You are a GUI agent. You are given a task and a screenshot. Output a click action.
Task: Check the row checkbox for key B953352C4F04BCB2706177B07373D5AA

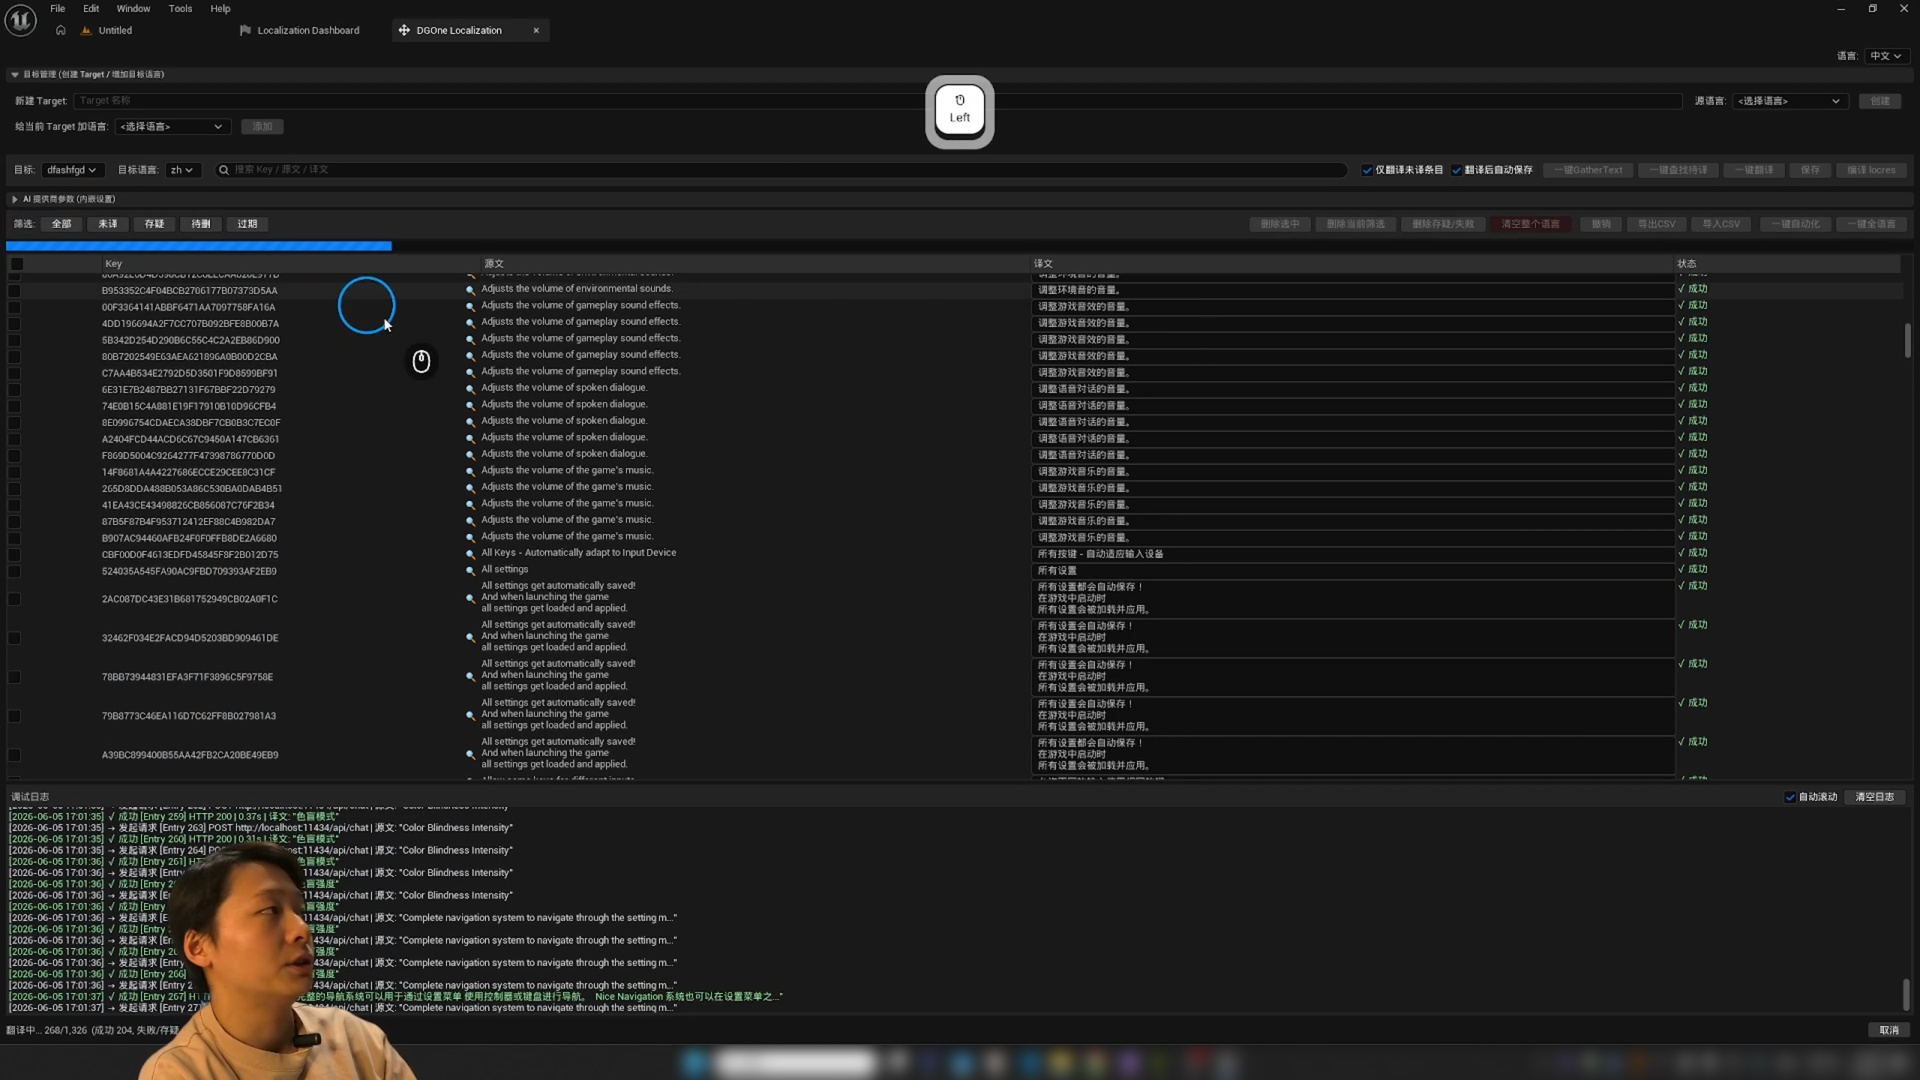[x=14, y=291]
